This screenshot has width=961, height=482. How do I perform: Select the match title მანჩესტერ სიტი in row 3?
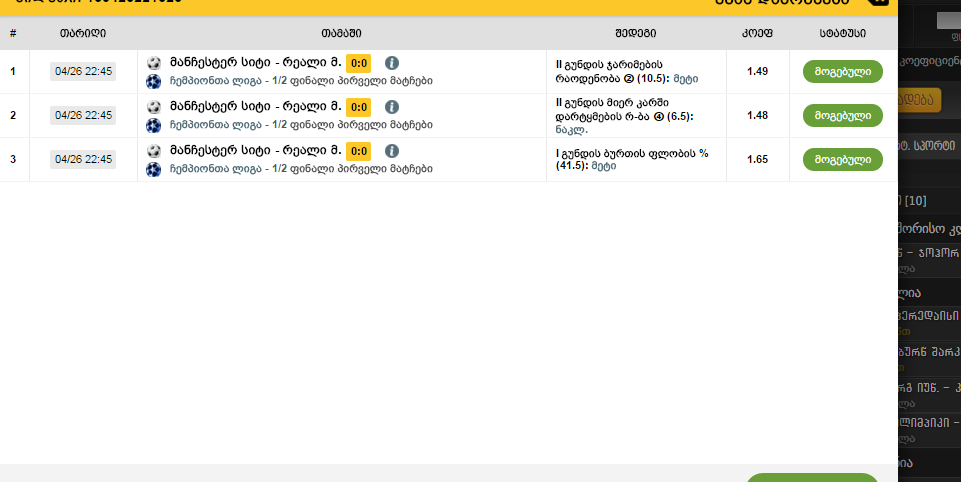[221, 151]
